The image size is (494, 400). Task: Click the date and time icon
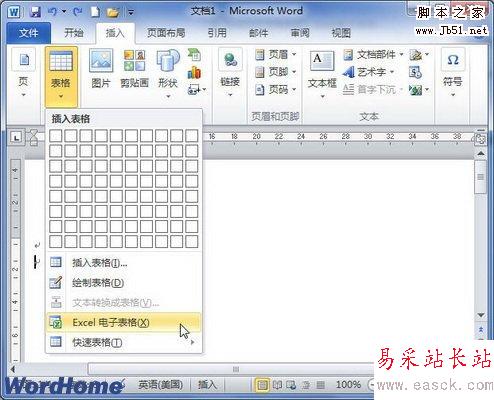click(x=415, y=72)
